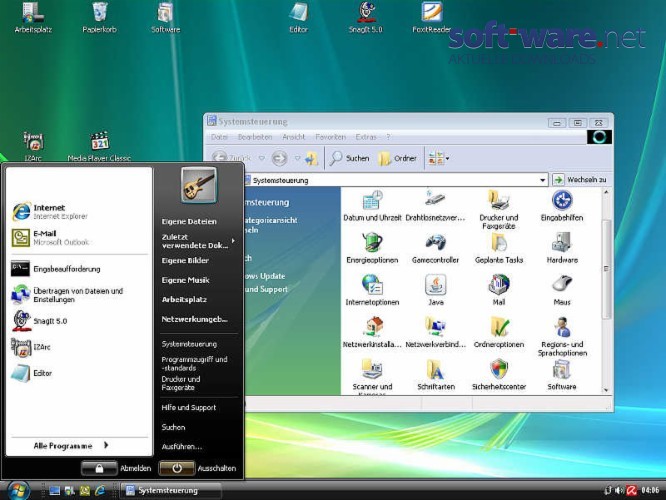The width and height of the screenshot is (666, 500).
Task: Click the Windows Start orb
Action: [17, 491]
